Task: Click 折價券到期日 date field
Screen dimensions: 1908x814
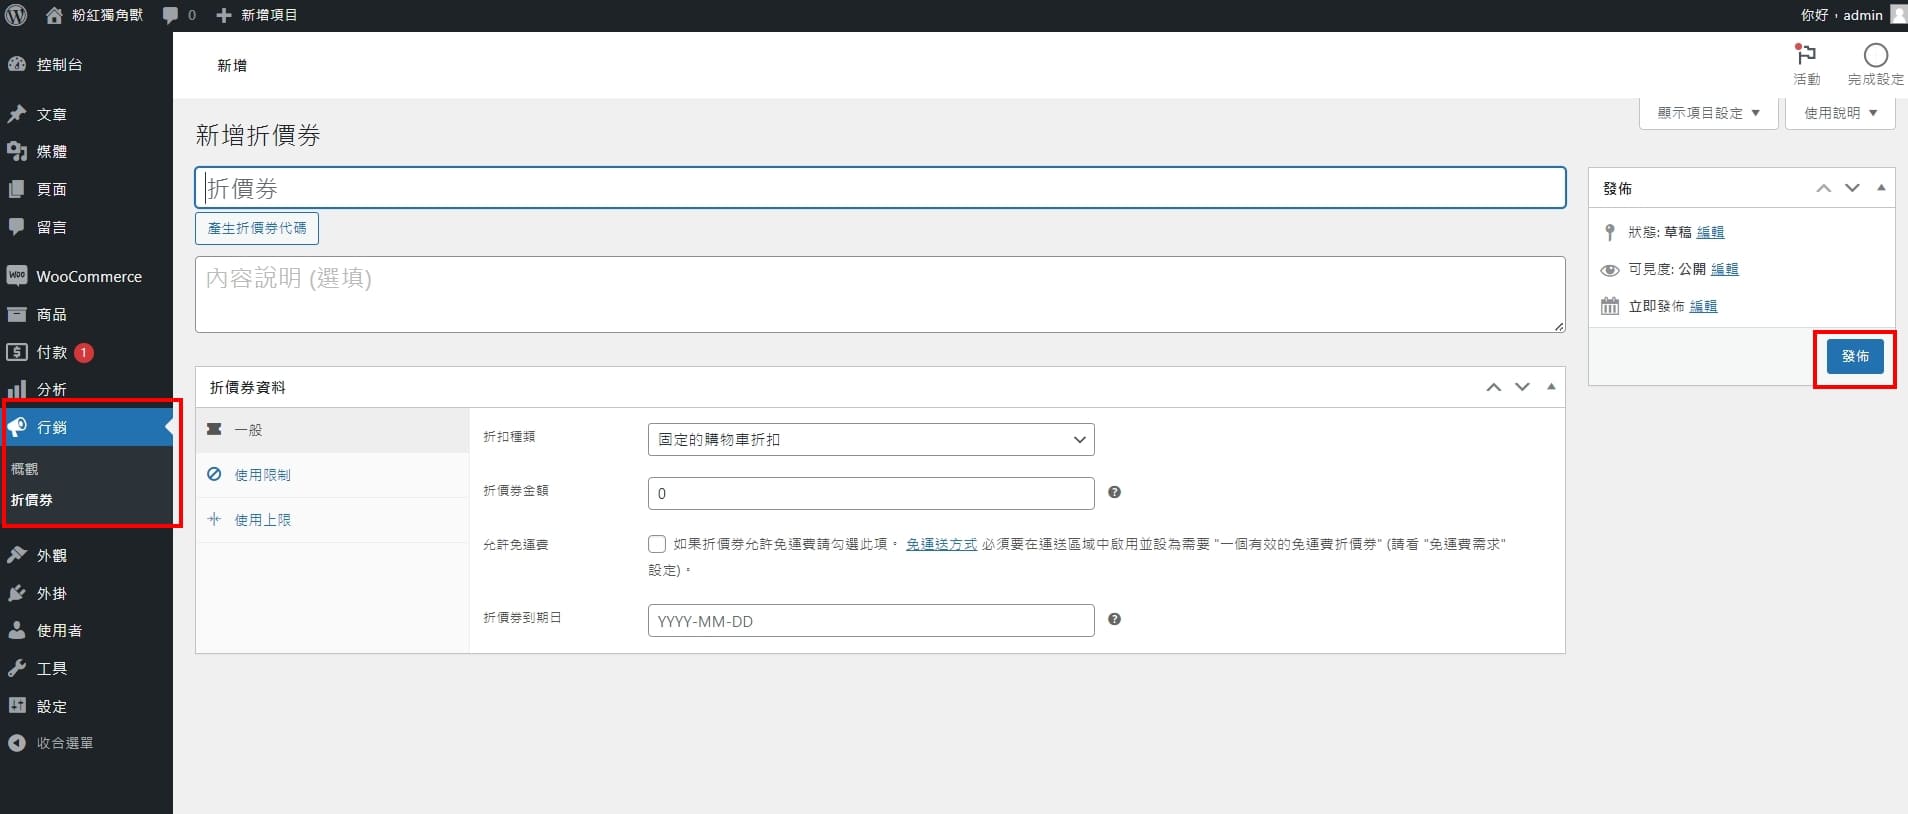Action: 871,620
